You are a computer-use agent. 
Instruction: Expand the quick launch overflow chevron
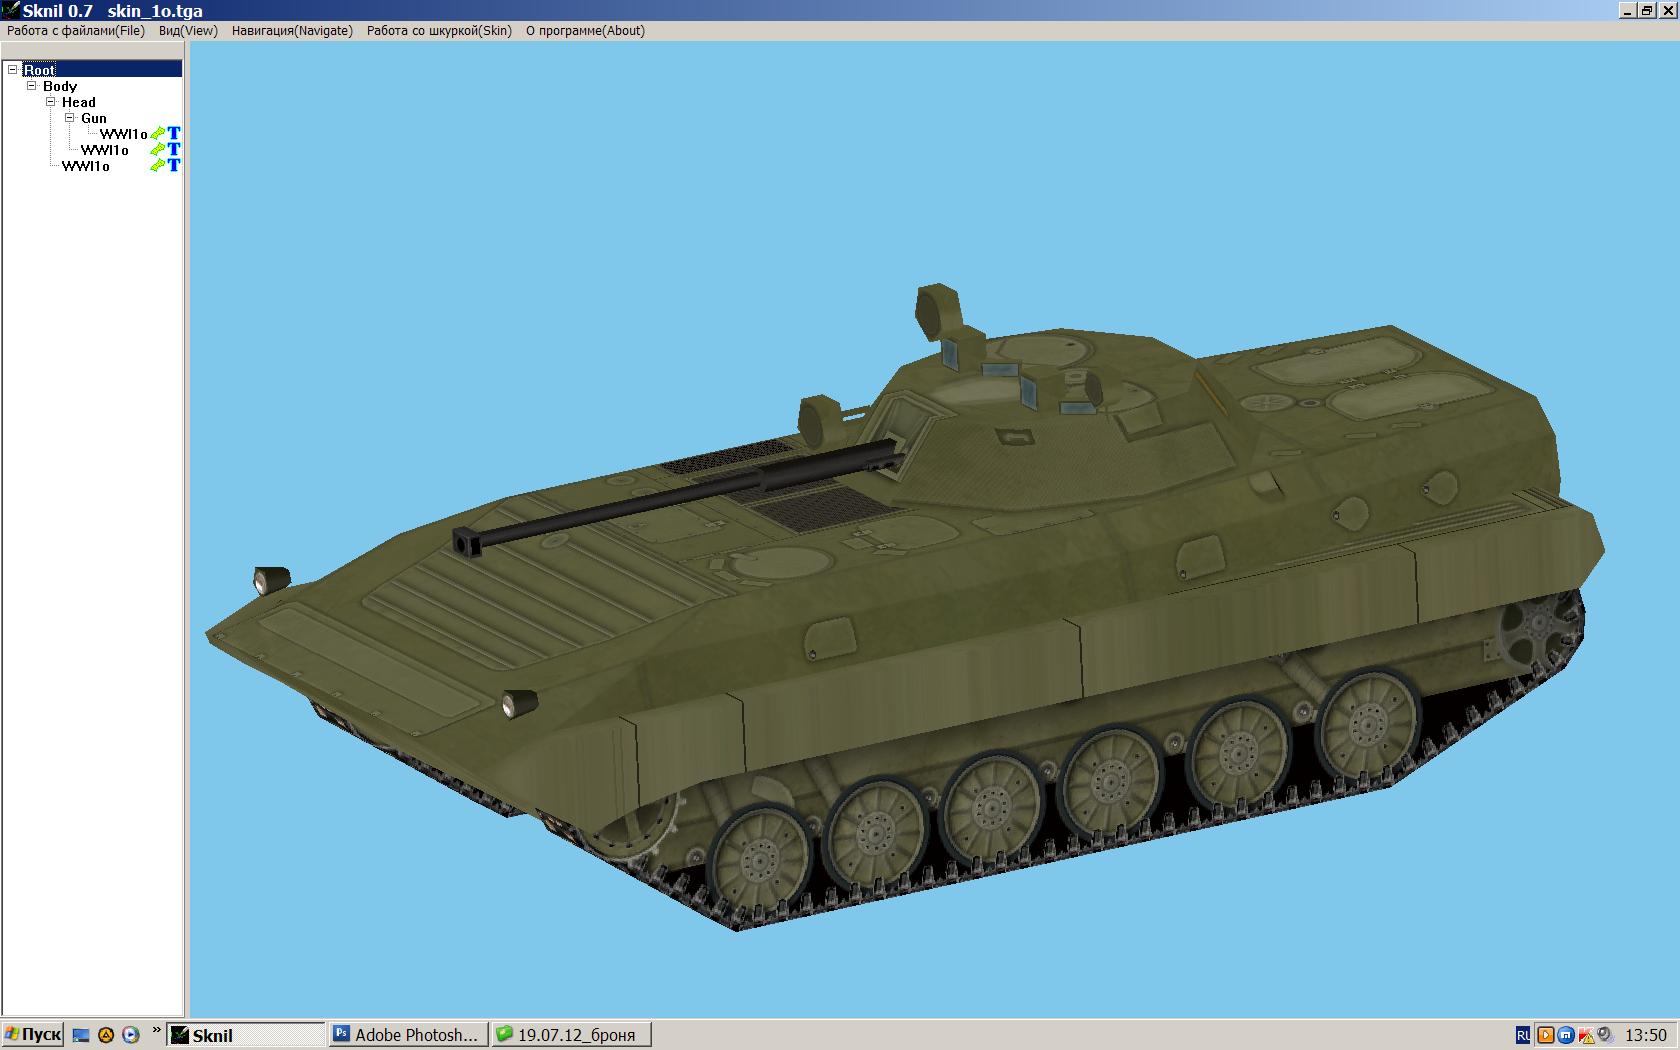156,1030
